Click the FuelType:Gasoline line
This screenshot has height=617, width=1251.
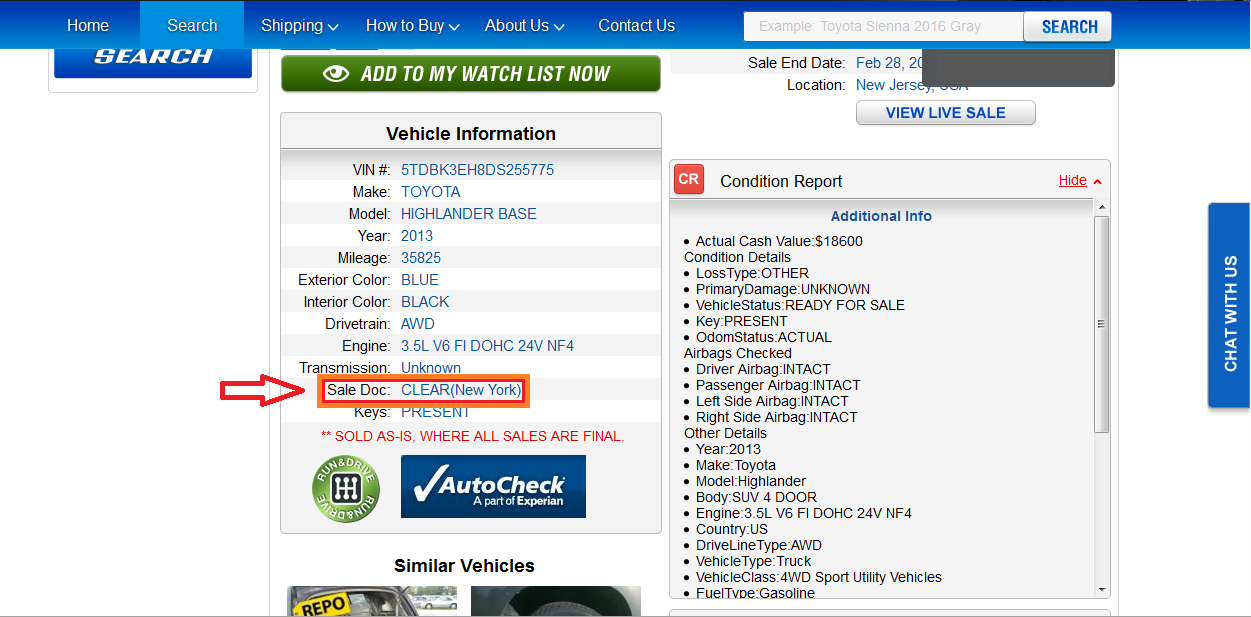click(x=755, y=593)
